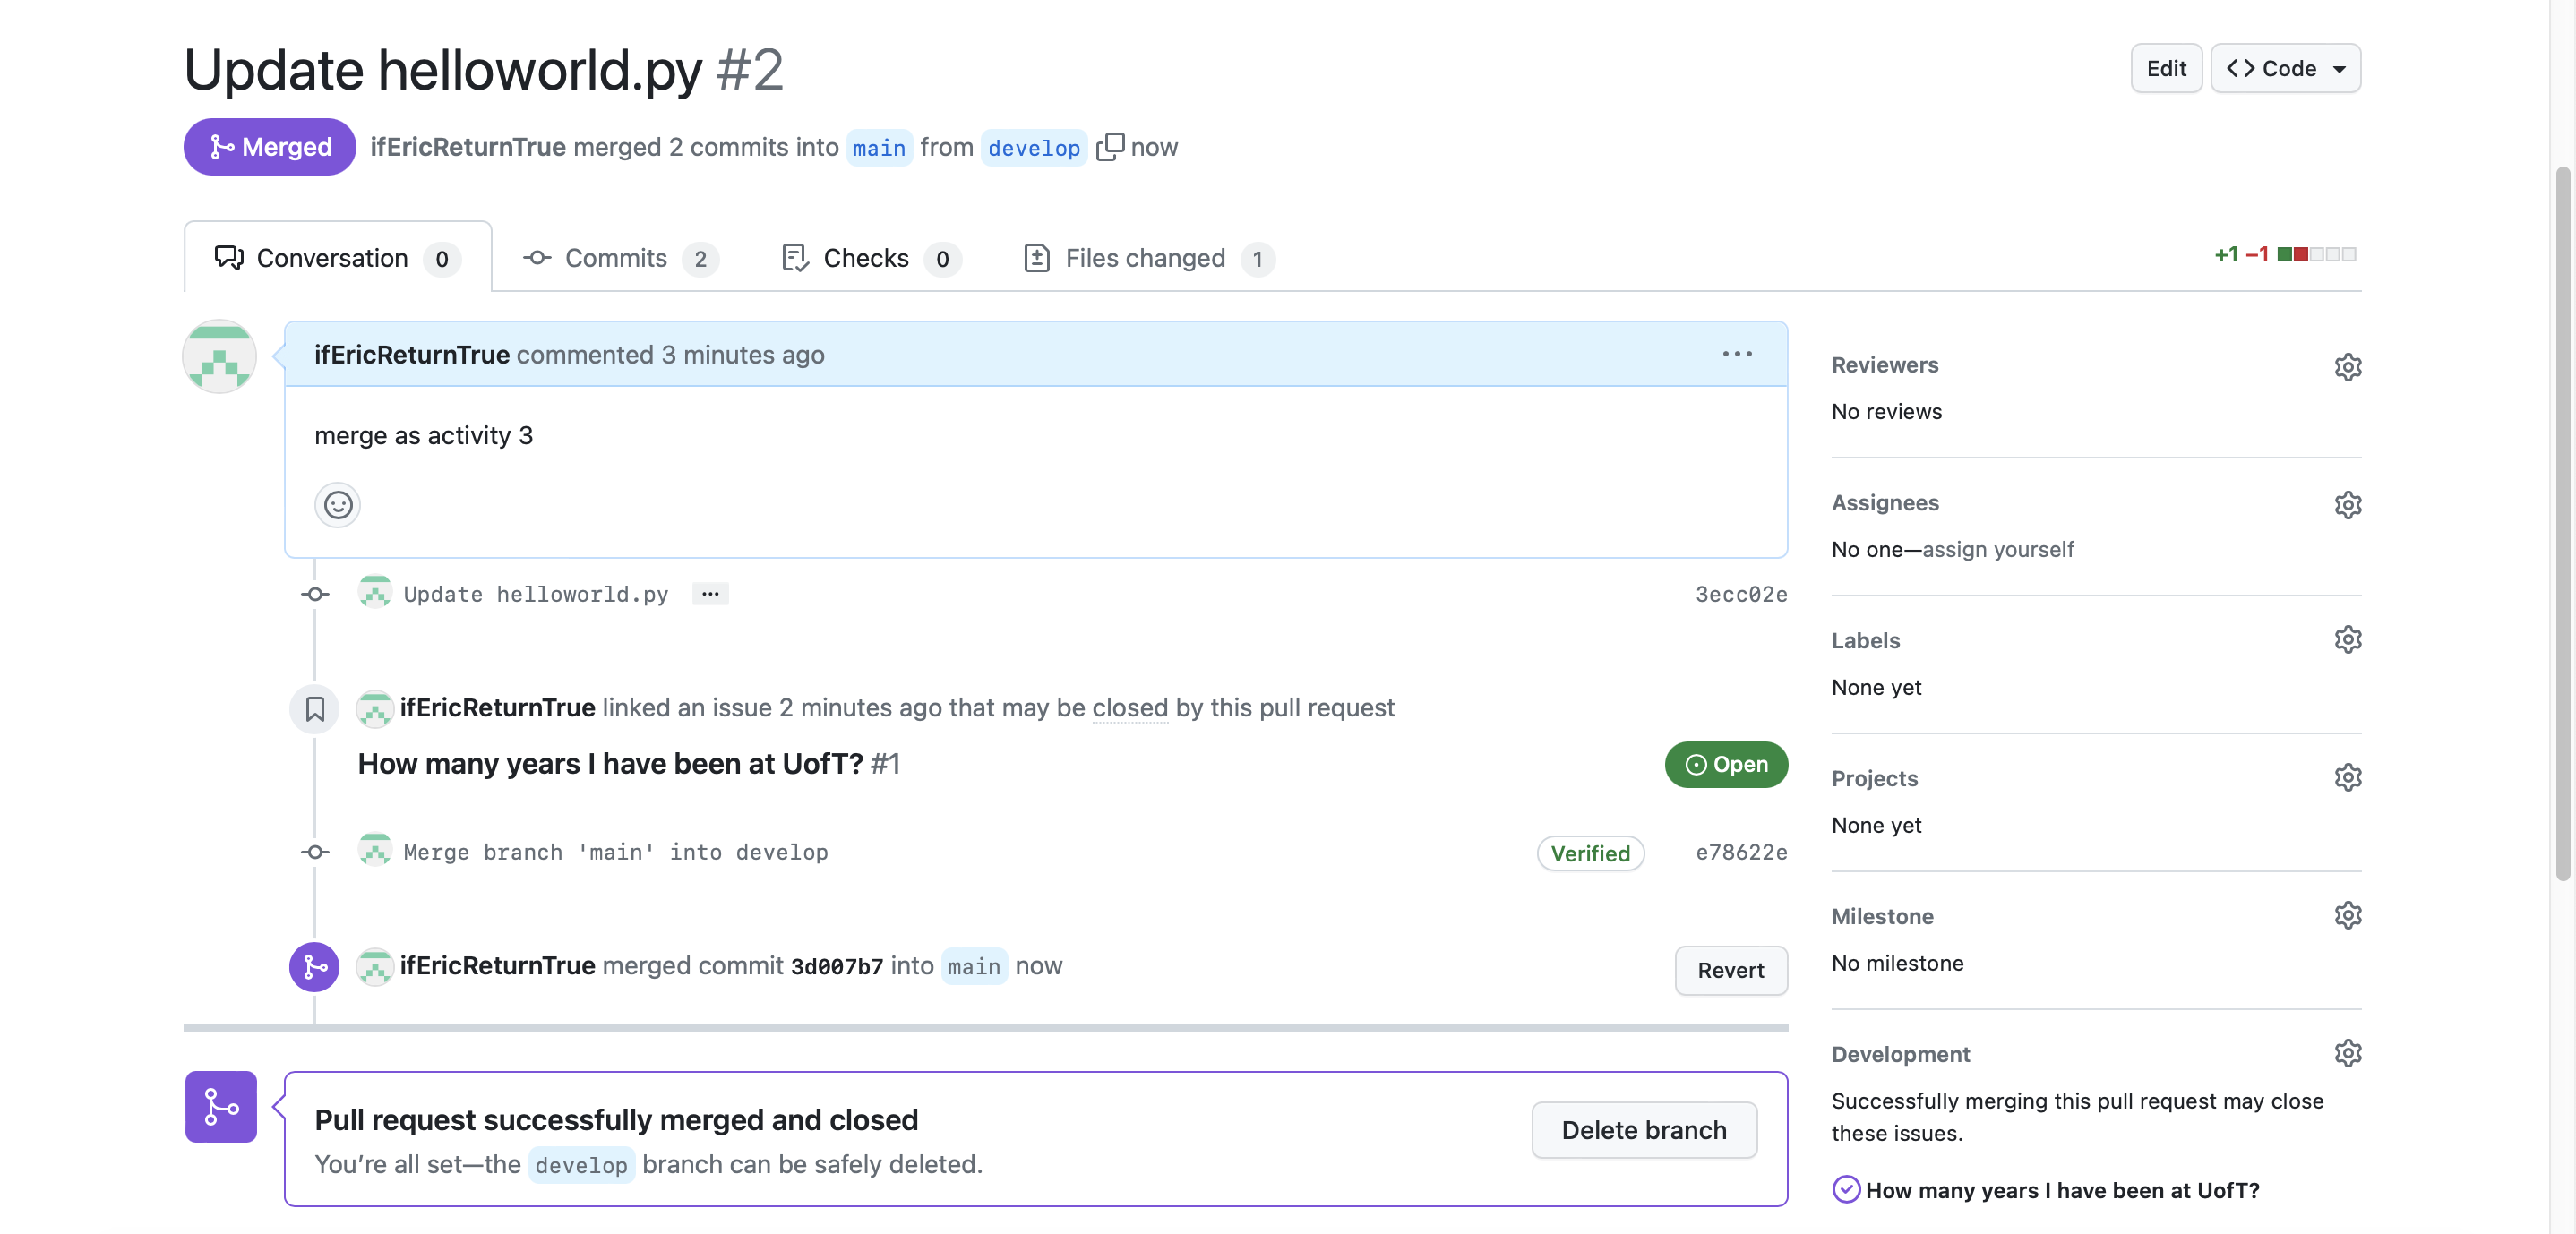This screenshot has width=2576, height=1234.
Task: Click the diffstat colored blocks indicator
Action: pyautogui.click(x=2316, y=255)
